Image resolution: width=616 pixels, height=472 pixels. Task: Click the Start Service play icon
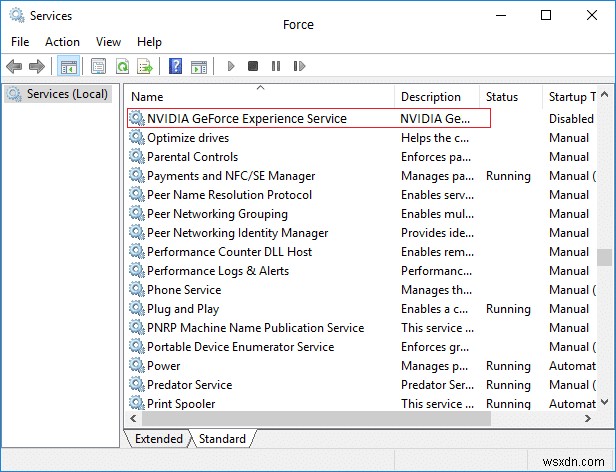pyautogui.click(x=231, y=67)
